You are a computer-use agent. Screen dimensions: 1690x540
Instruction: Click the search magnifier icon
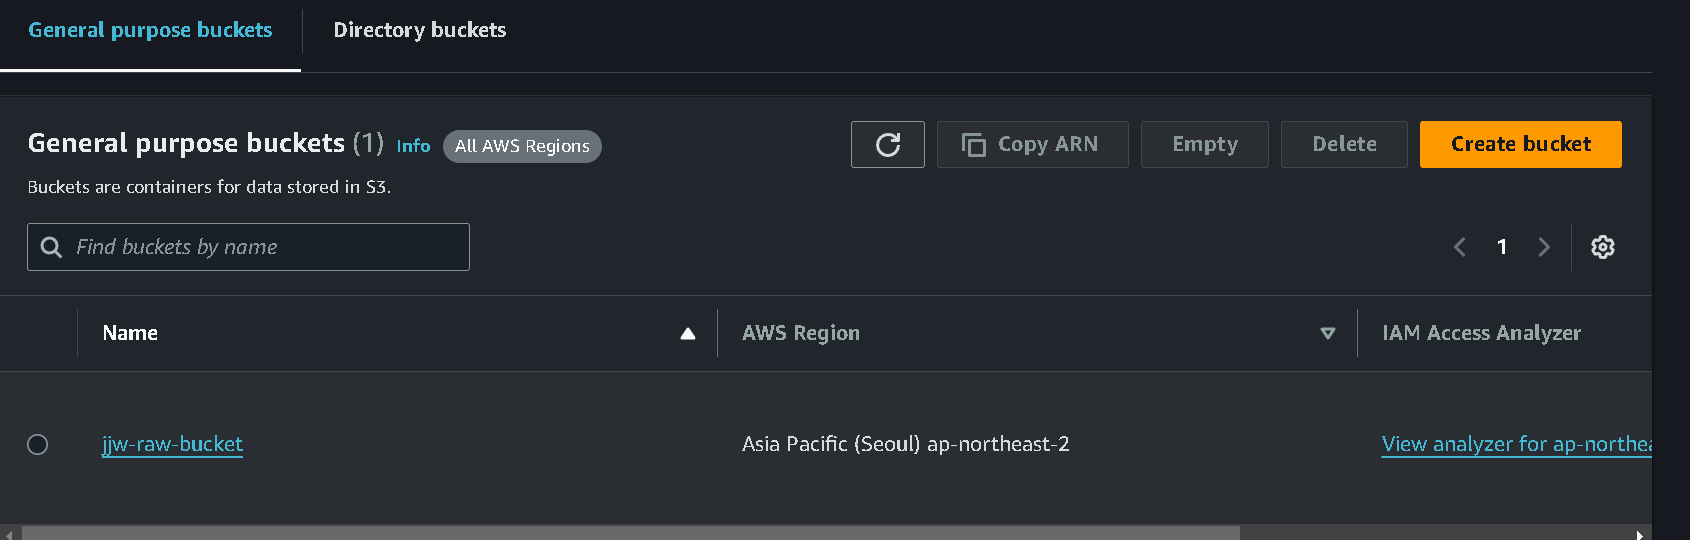(x=51, y=247)
